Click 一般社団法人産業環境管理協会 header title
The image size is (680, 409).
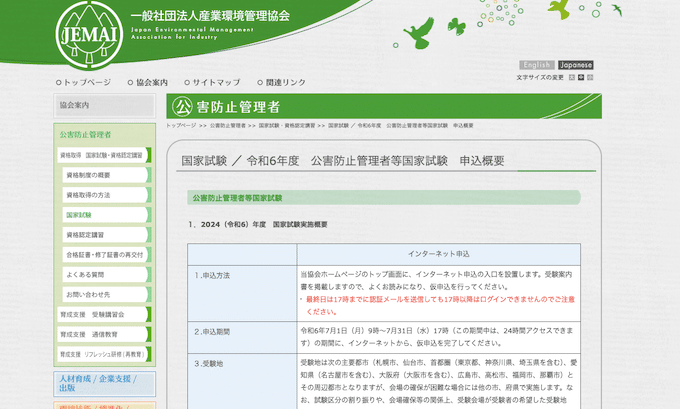(x=210, y=16)
